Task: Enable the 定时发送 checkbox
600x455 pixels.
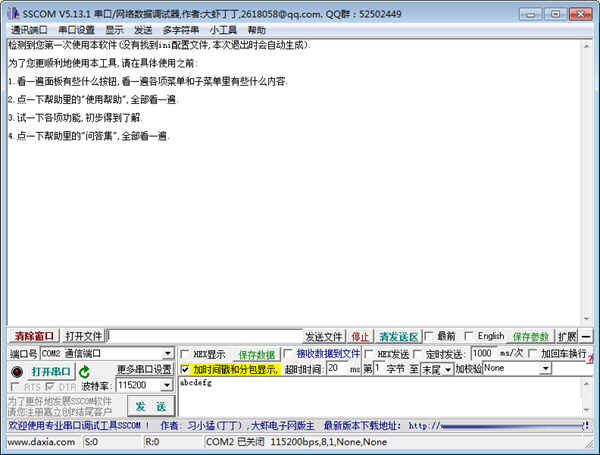Action: [415, 354]
